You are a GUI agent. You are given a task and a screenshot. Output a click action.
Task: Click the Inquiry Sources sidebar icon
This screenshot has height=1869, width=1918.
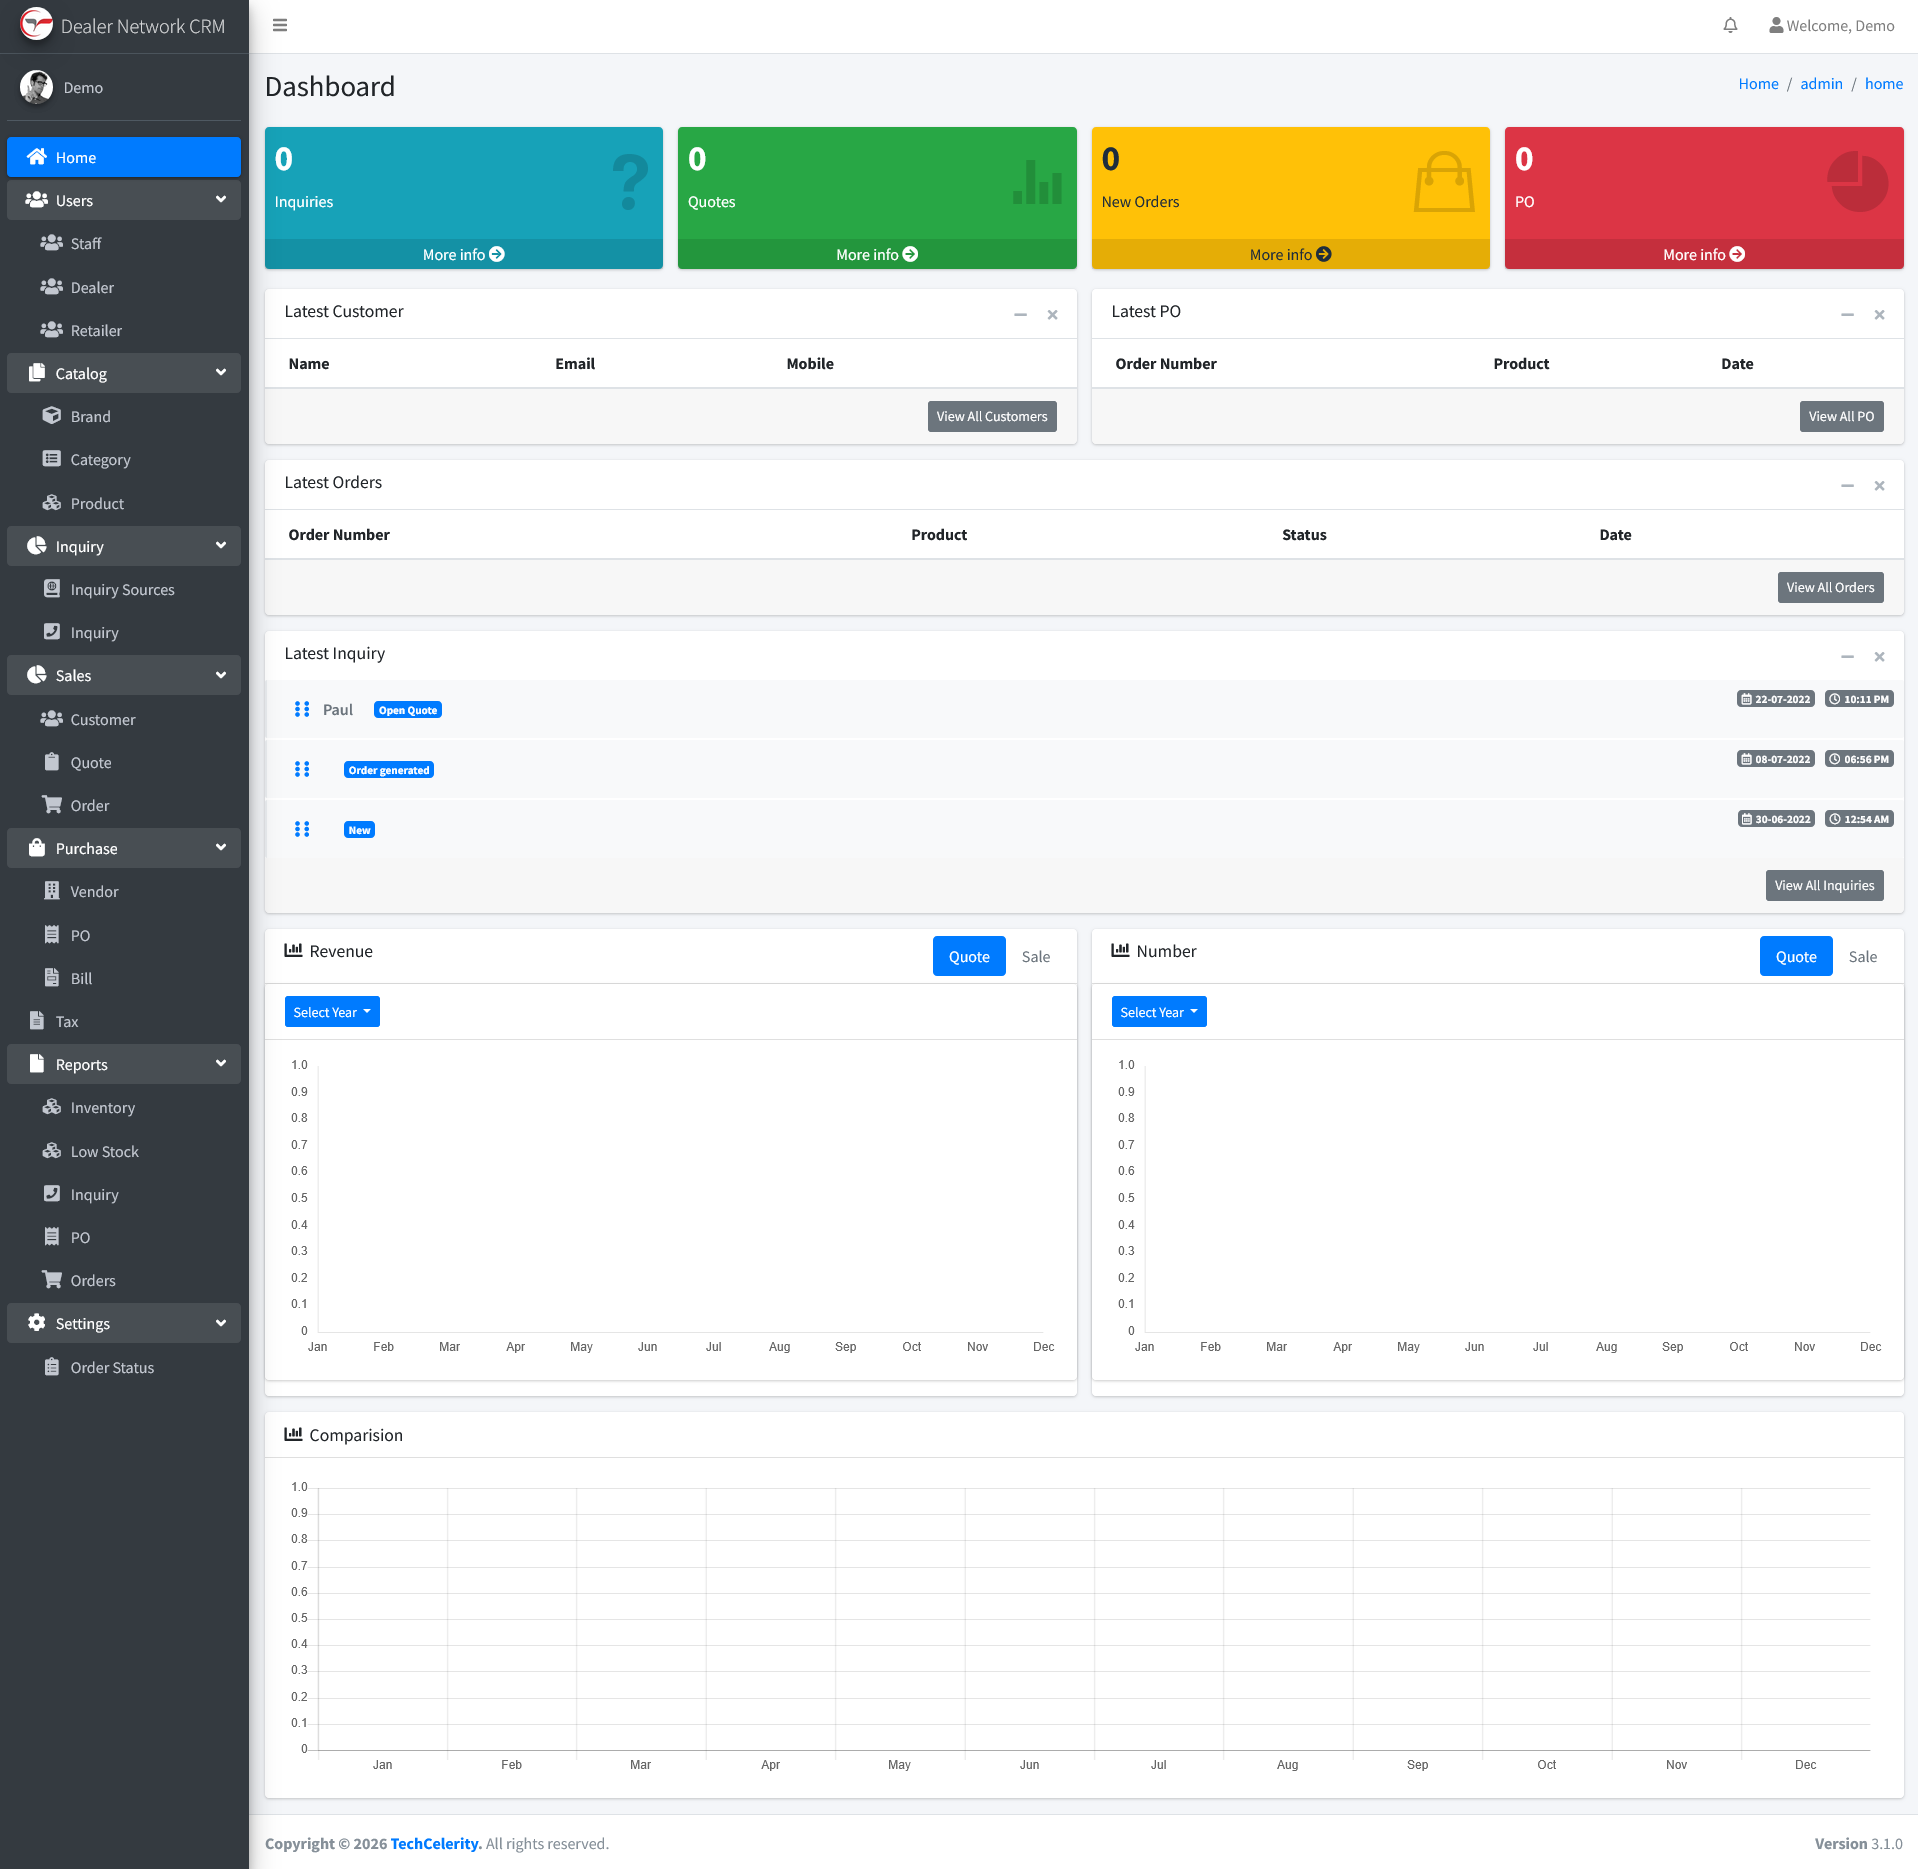(x=52, y=589)
